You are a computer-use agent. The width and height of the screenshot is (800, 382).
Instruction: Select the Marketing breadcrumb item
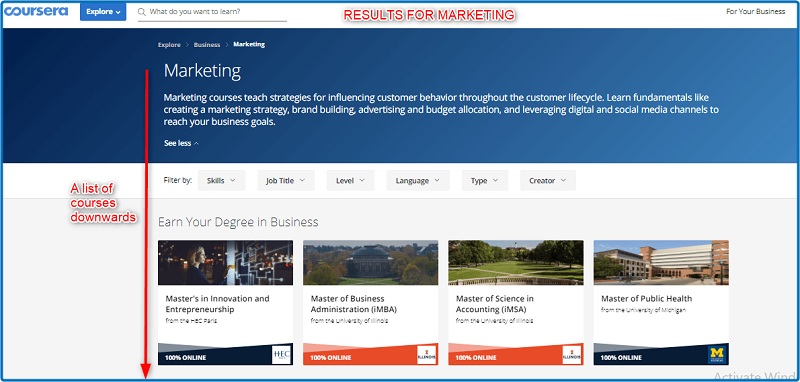click(249, 44)
